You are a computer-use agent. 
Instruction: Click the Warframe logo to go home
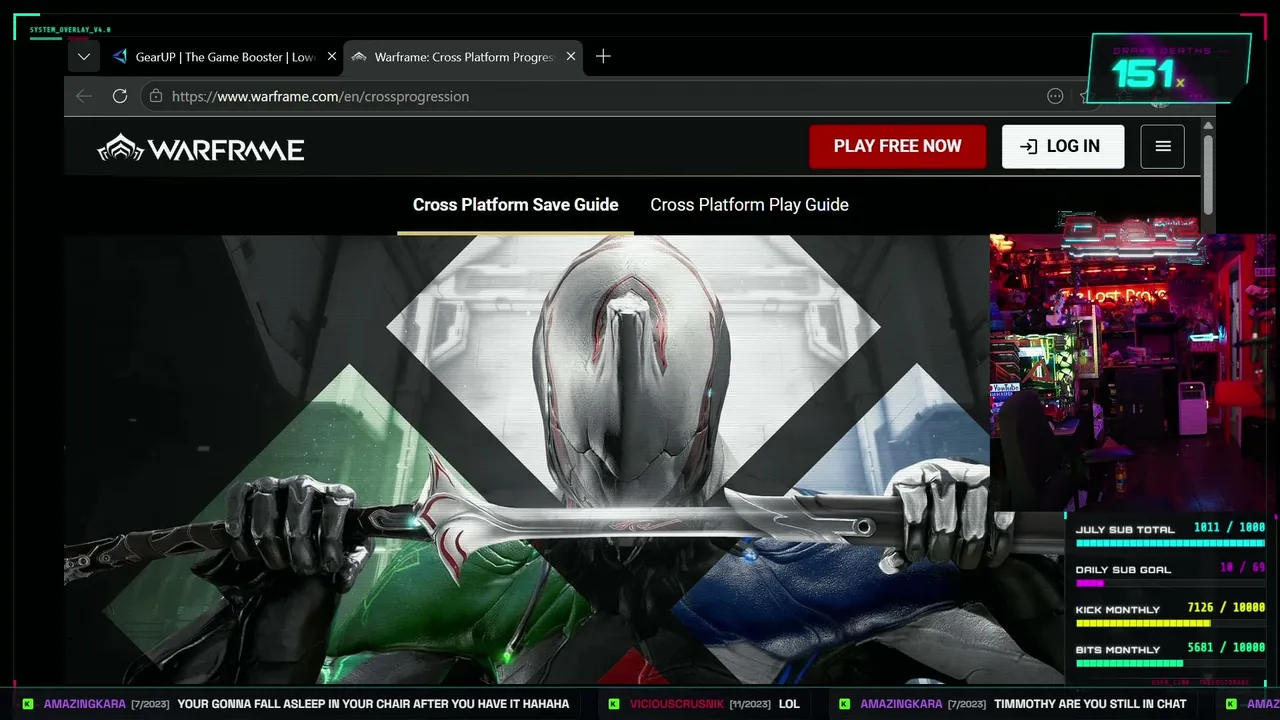tap(201, 149)
